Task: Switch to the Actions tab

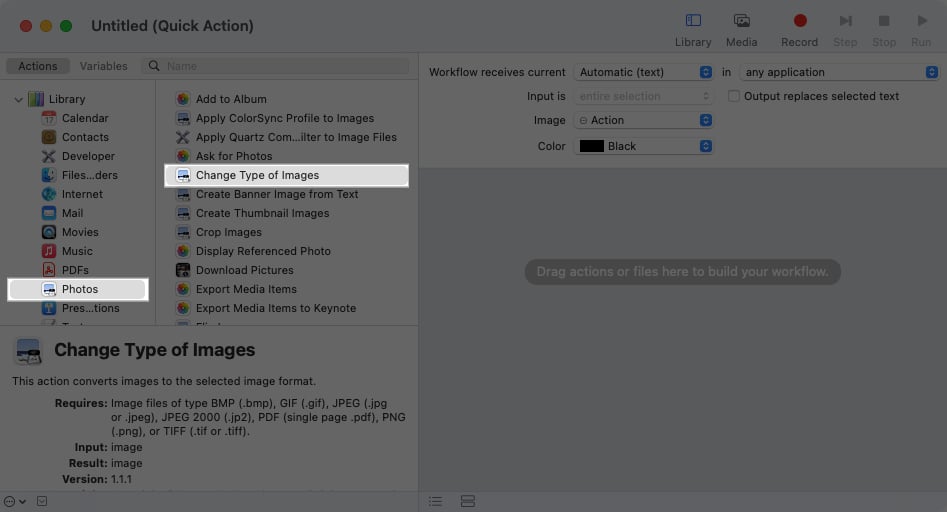Action: point(37,66)
